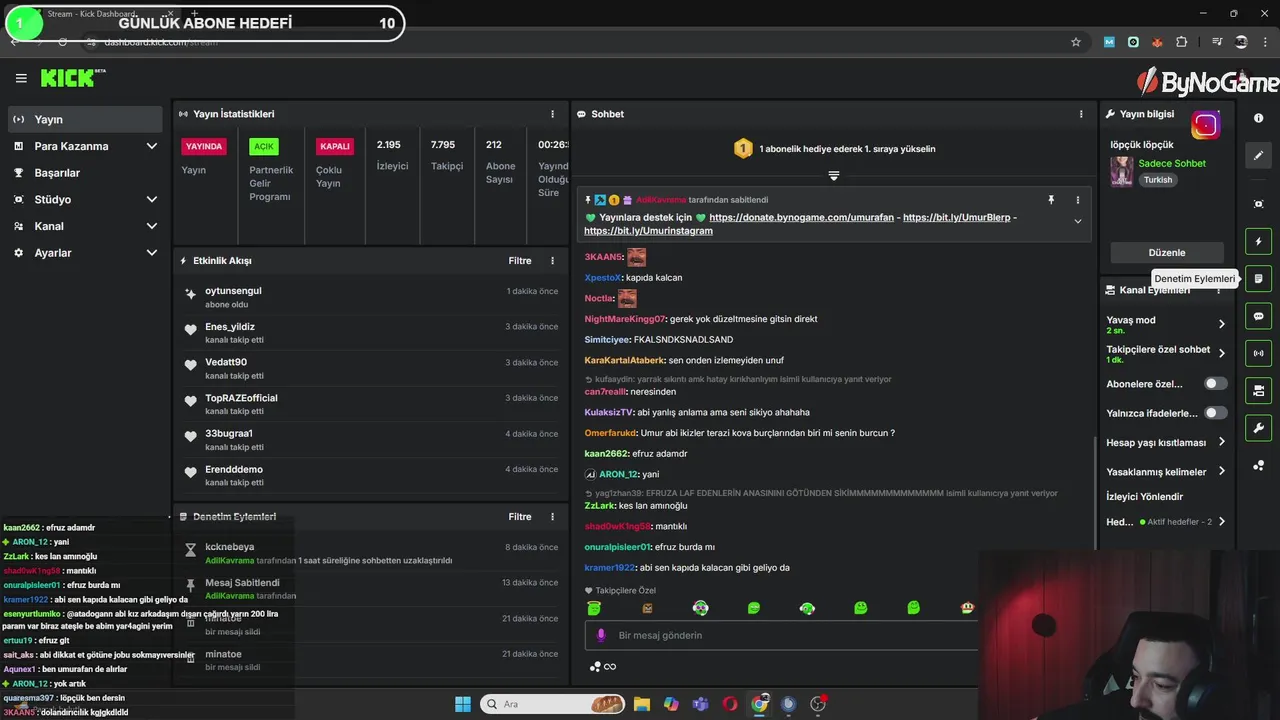Screen dimensions: 1280x720
Task: Click the Düzenle button in Yayın bilgisi
Action: [1167, 253]
